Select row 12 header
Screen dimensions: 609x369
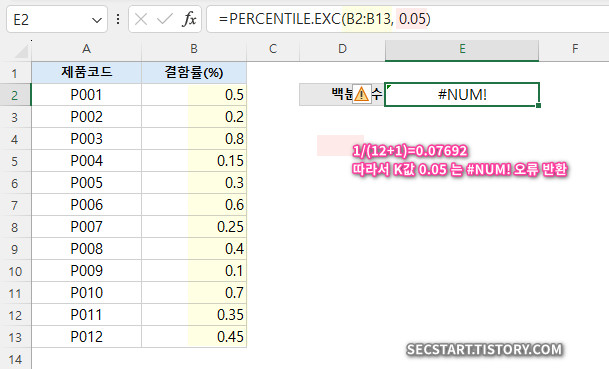click(15, 315)
